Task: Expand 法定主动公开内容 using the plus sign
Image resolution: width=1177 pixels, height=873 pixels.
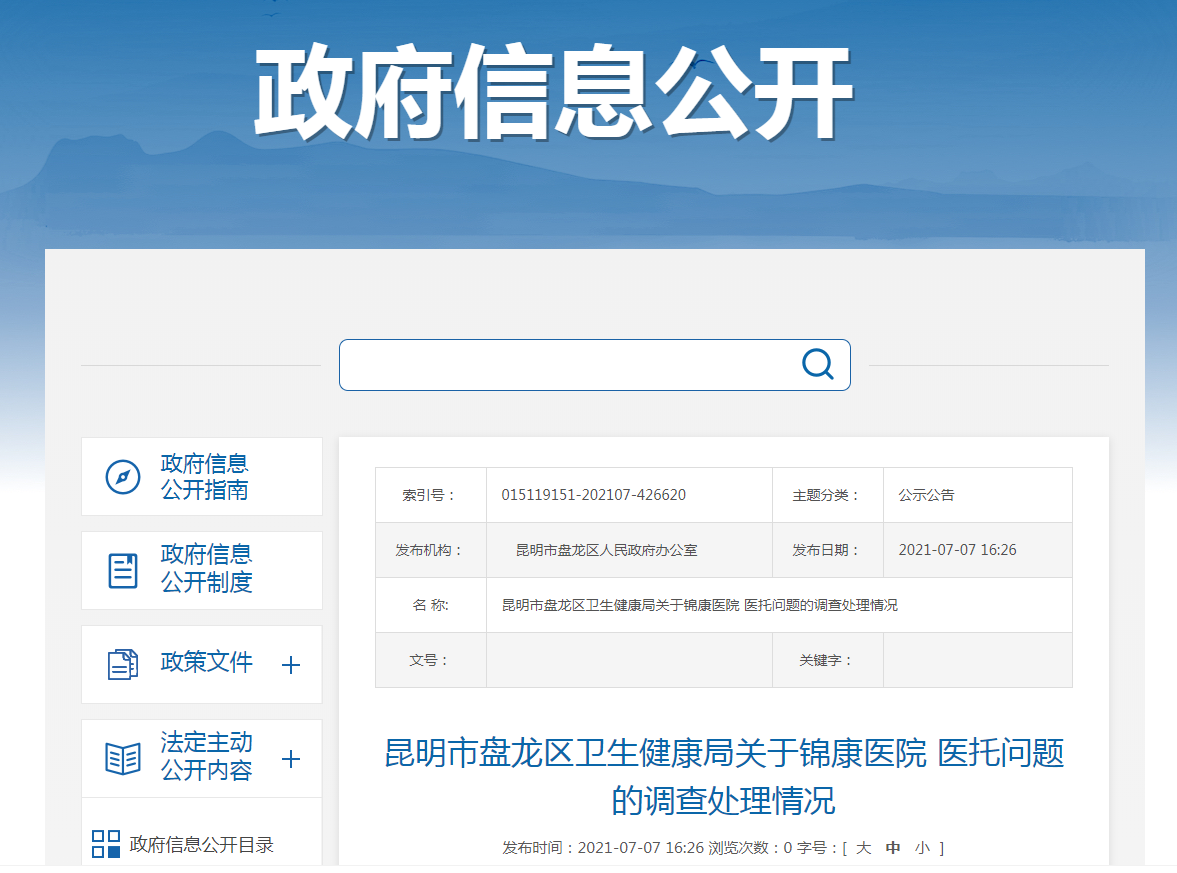Action: [x=291, y=759]
